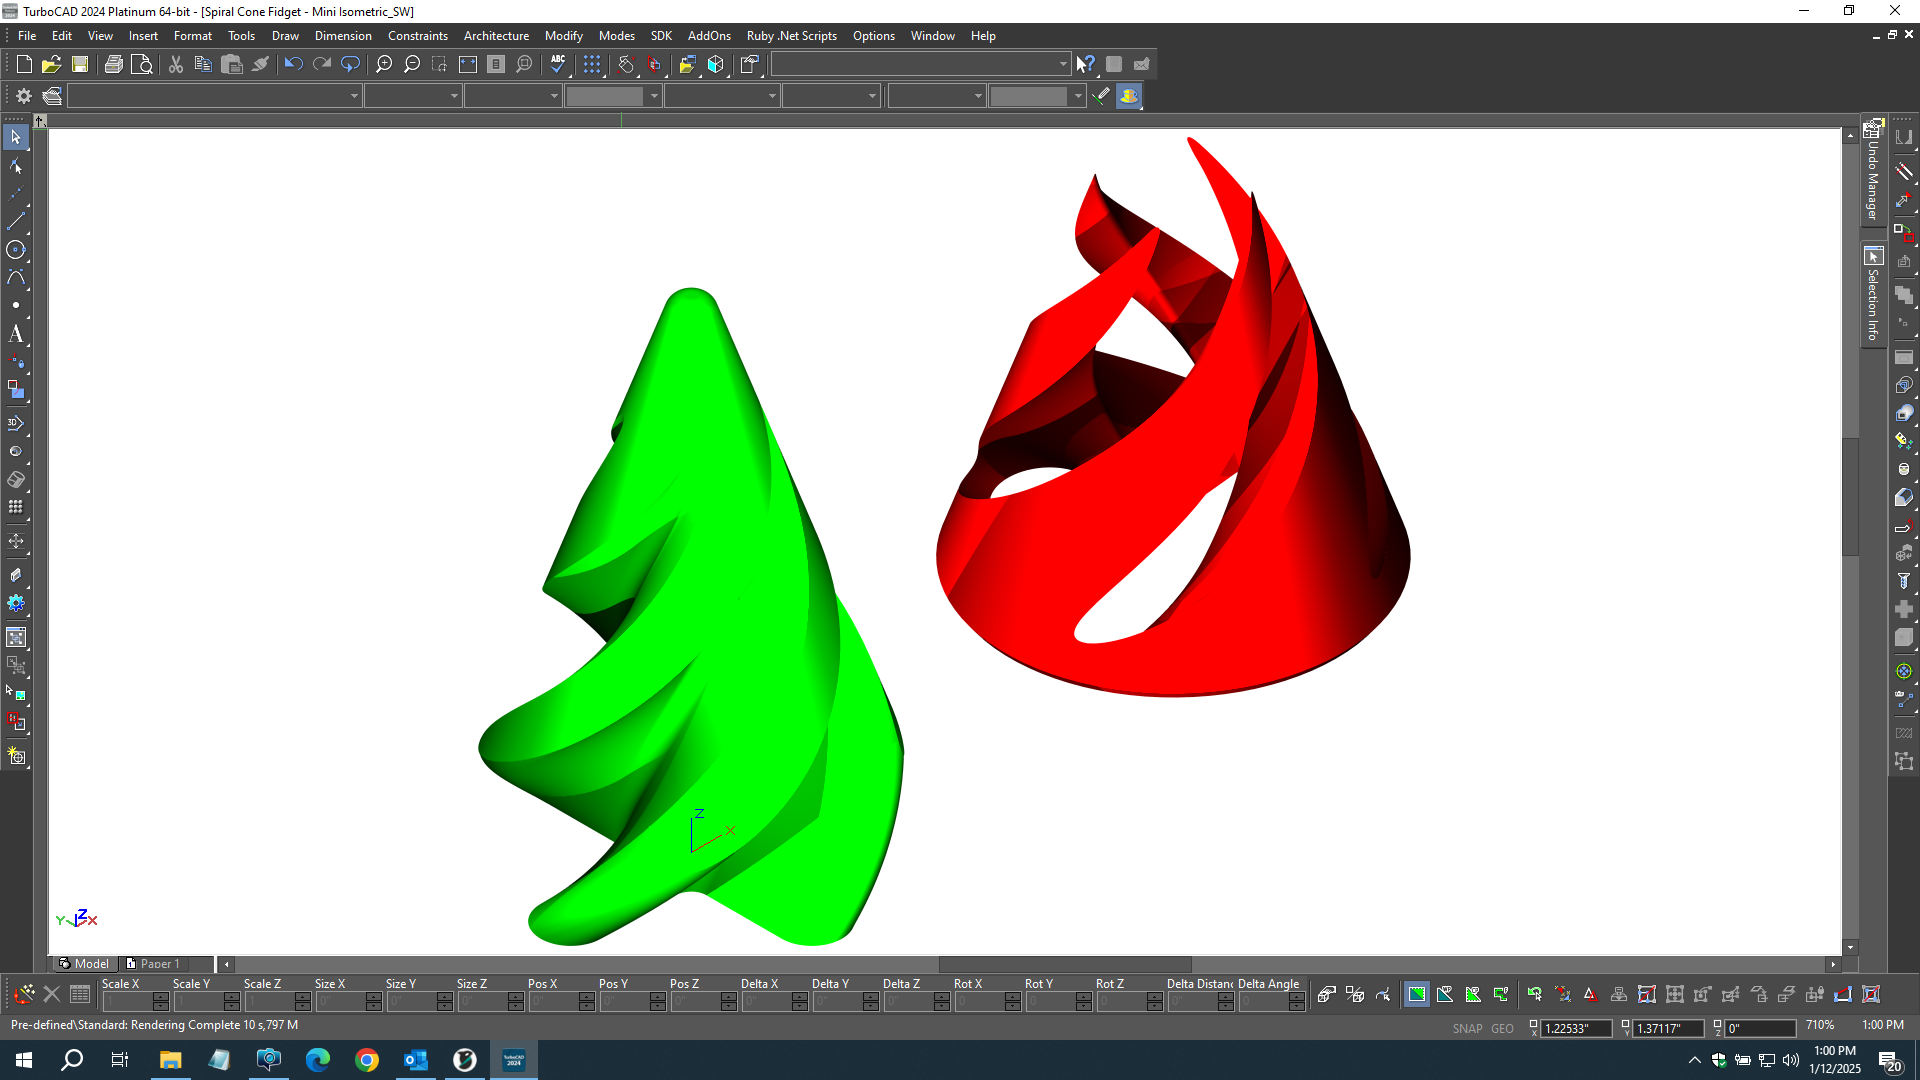
Task: Expand the first layer combo box dropdown
Action: click(x=354, y=96)
